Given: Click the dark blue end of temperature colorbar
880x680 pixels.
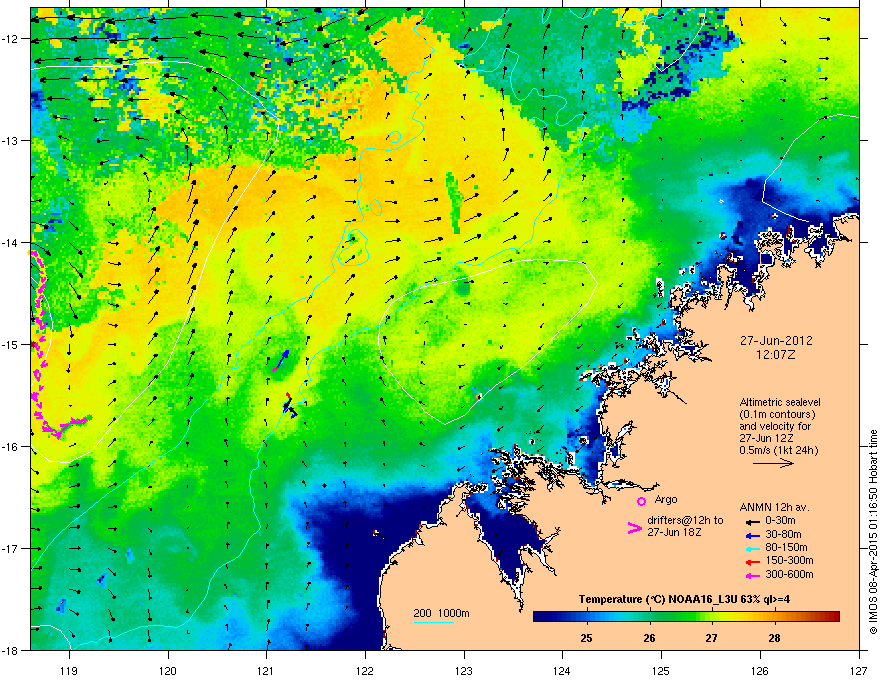Looking at the screenshot, I should click(x=538, y=617).
